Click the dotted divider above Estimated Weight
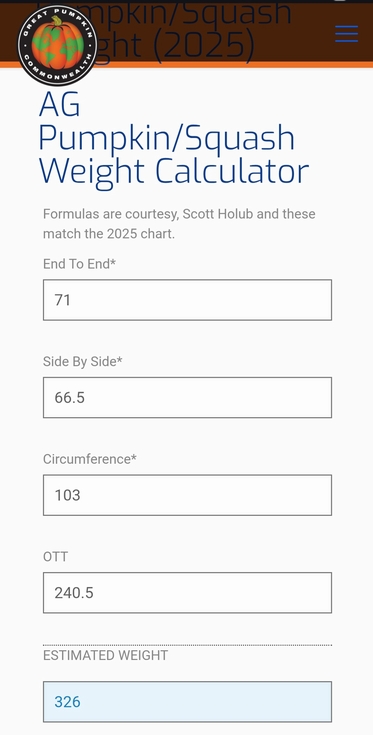 click(x=187, y=645)
